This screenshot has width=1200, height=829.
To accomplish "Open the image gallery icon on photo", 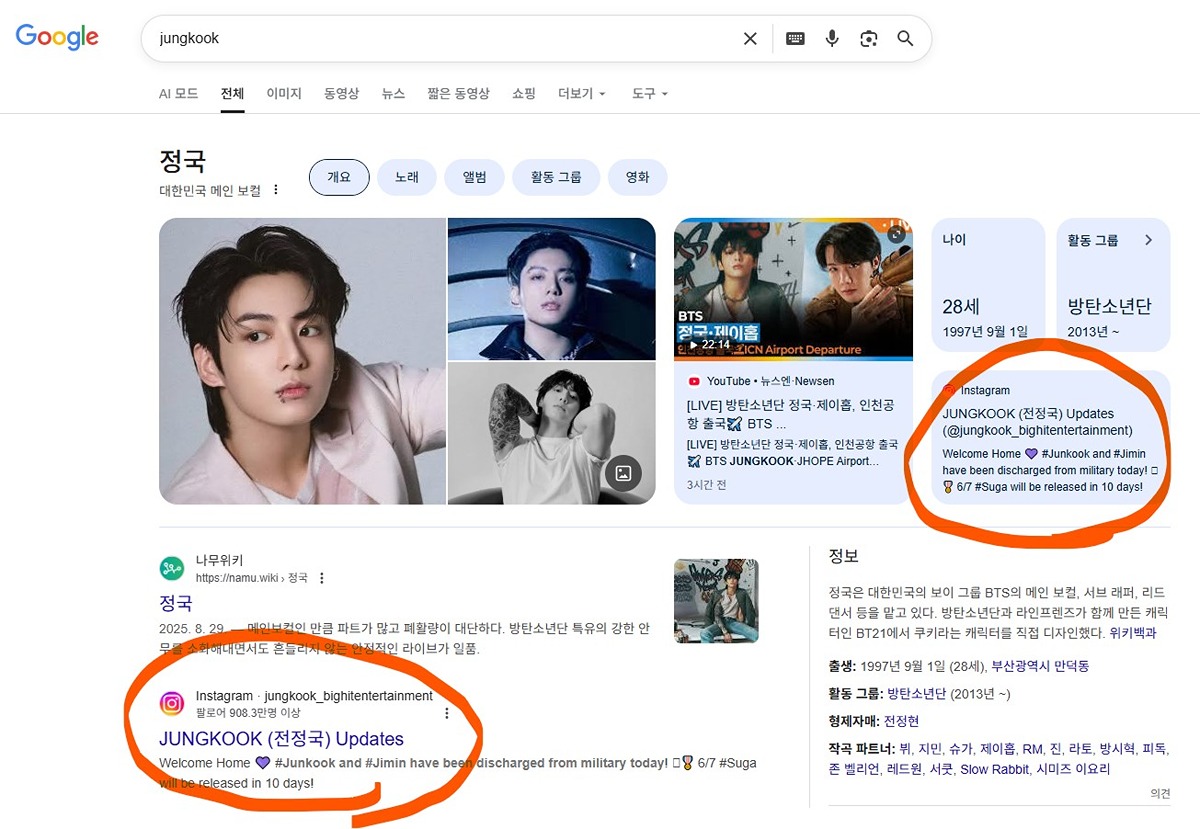I will click(x=623, y=473).
